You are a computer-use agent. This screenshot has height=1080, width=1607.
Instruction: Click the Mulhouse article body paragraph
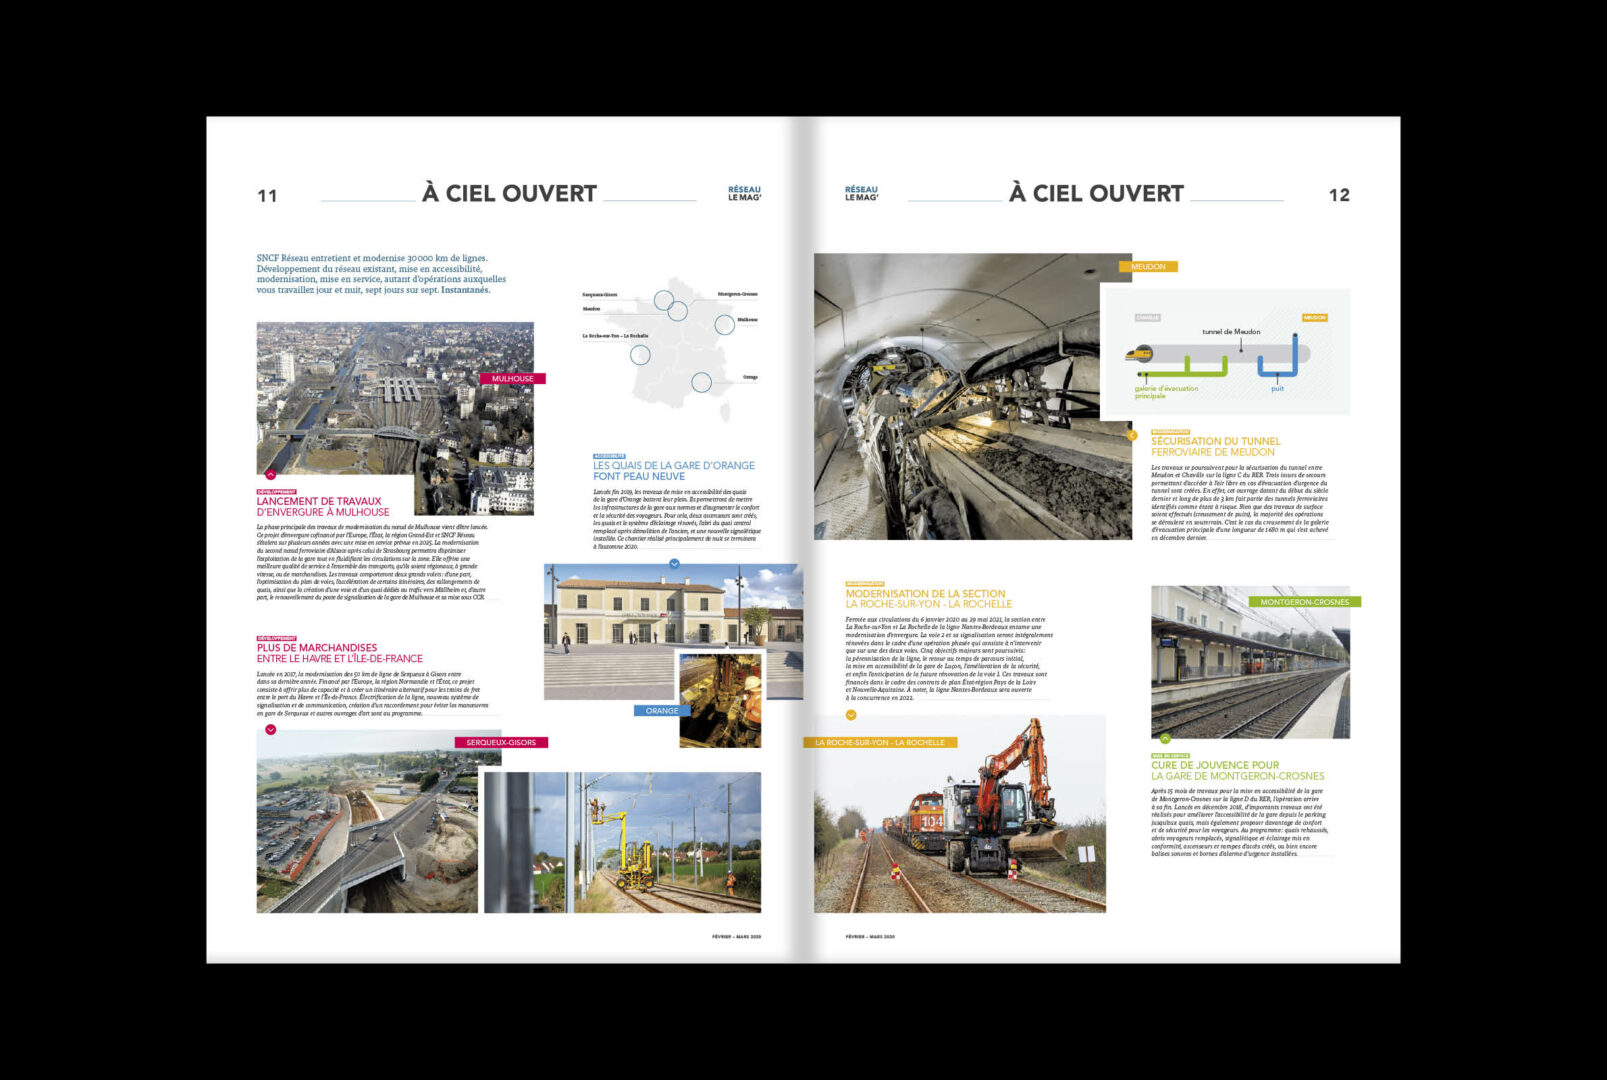pyautogui.click(x=374, y=562)
